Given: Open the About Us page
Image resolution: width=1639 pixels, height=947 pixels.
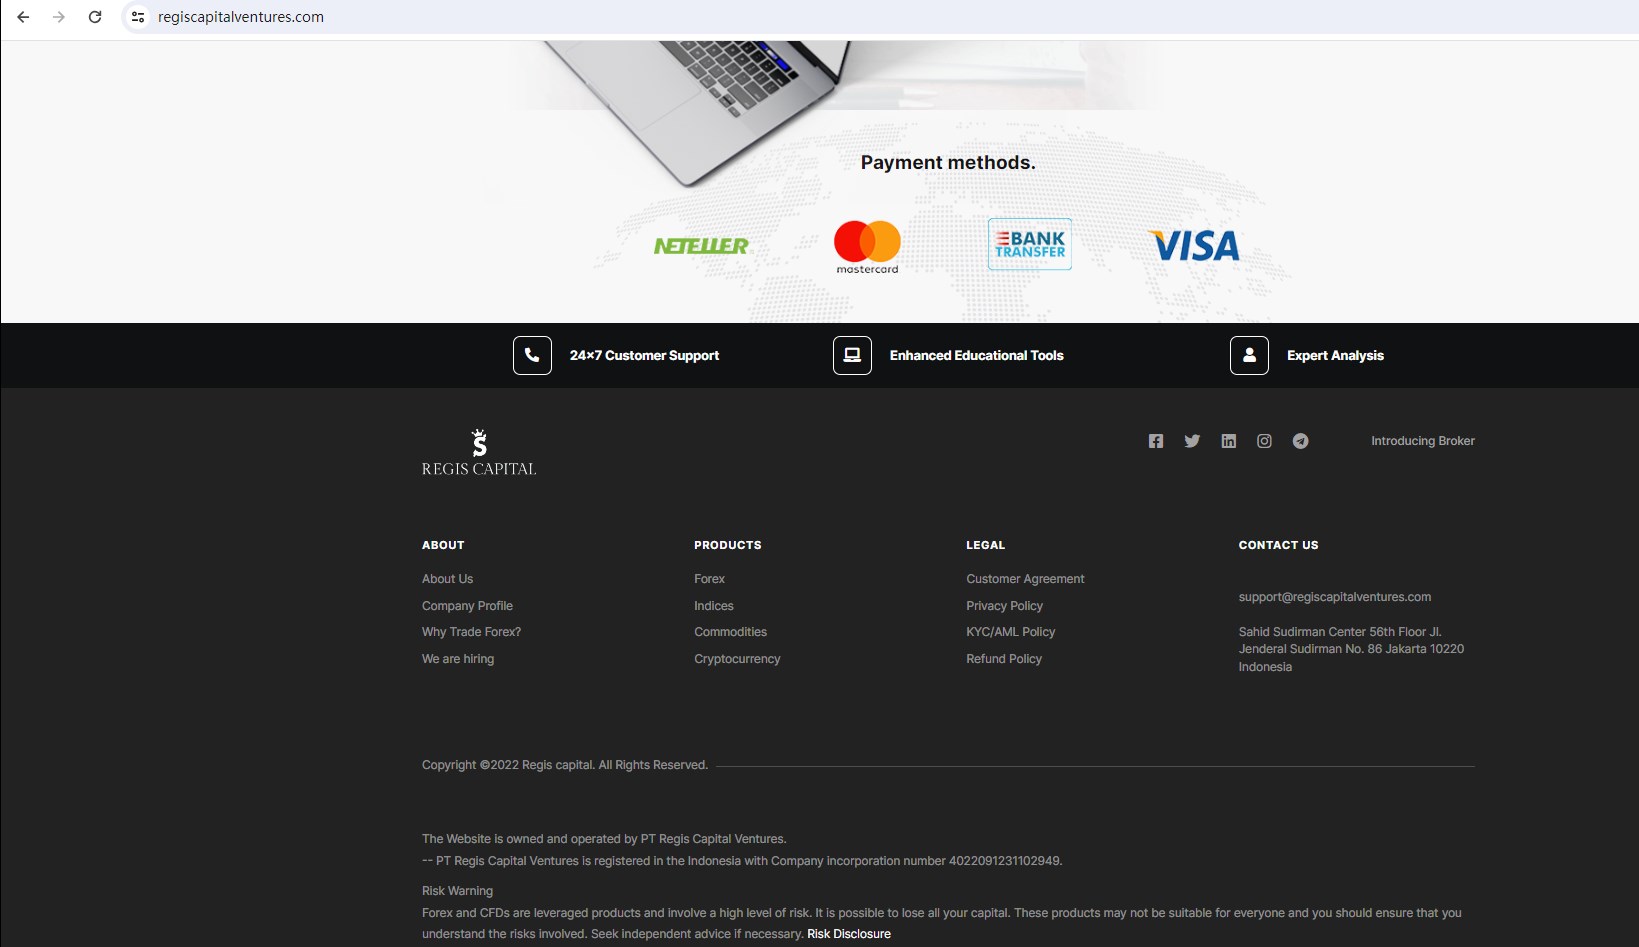Looking at the screenshot, I should tap(447, 579).
